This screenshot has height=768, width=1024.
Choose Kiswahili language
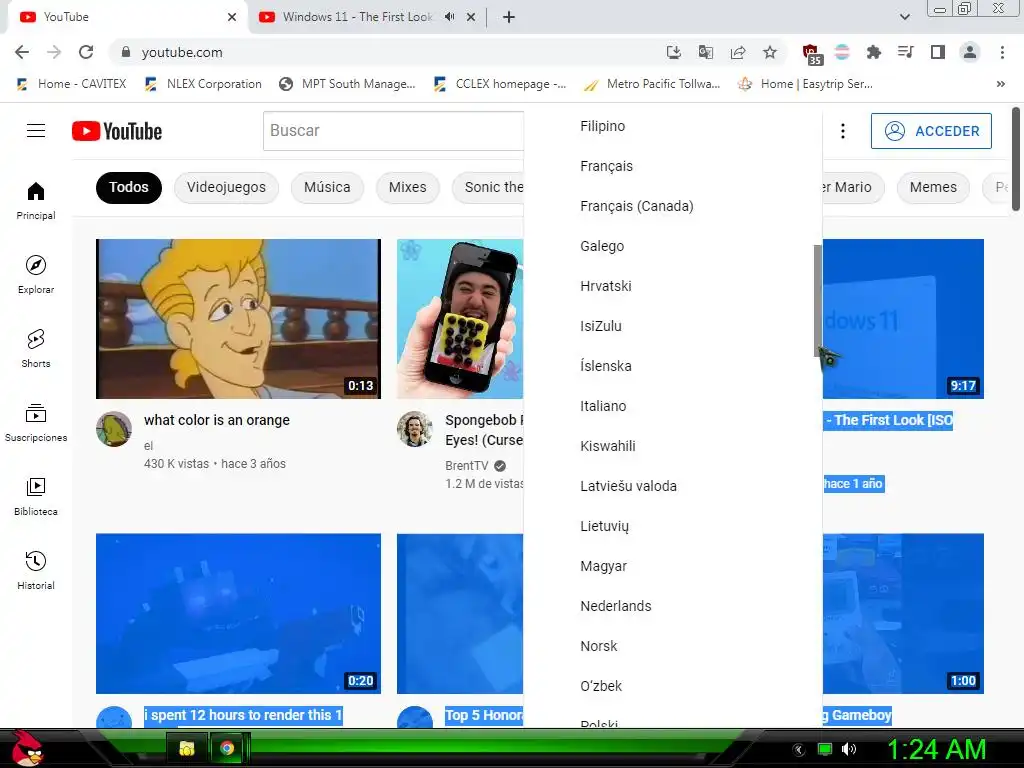(673, 446)
